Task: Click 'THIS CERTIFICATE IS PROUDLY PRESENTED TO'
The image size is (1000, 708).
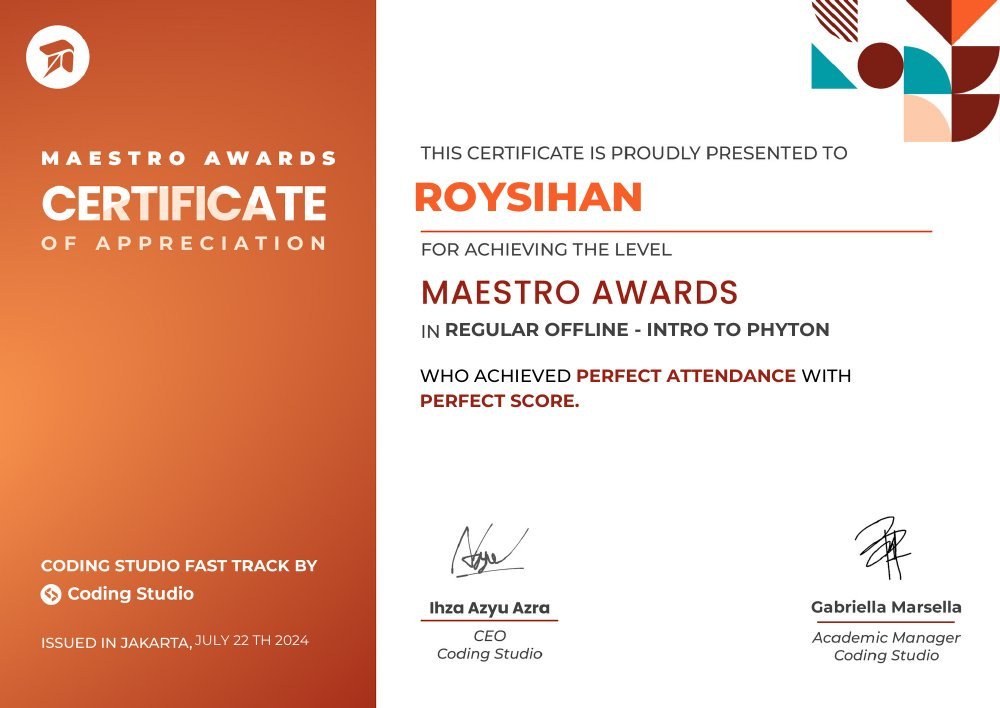Action: (634, 153)
